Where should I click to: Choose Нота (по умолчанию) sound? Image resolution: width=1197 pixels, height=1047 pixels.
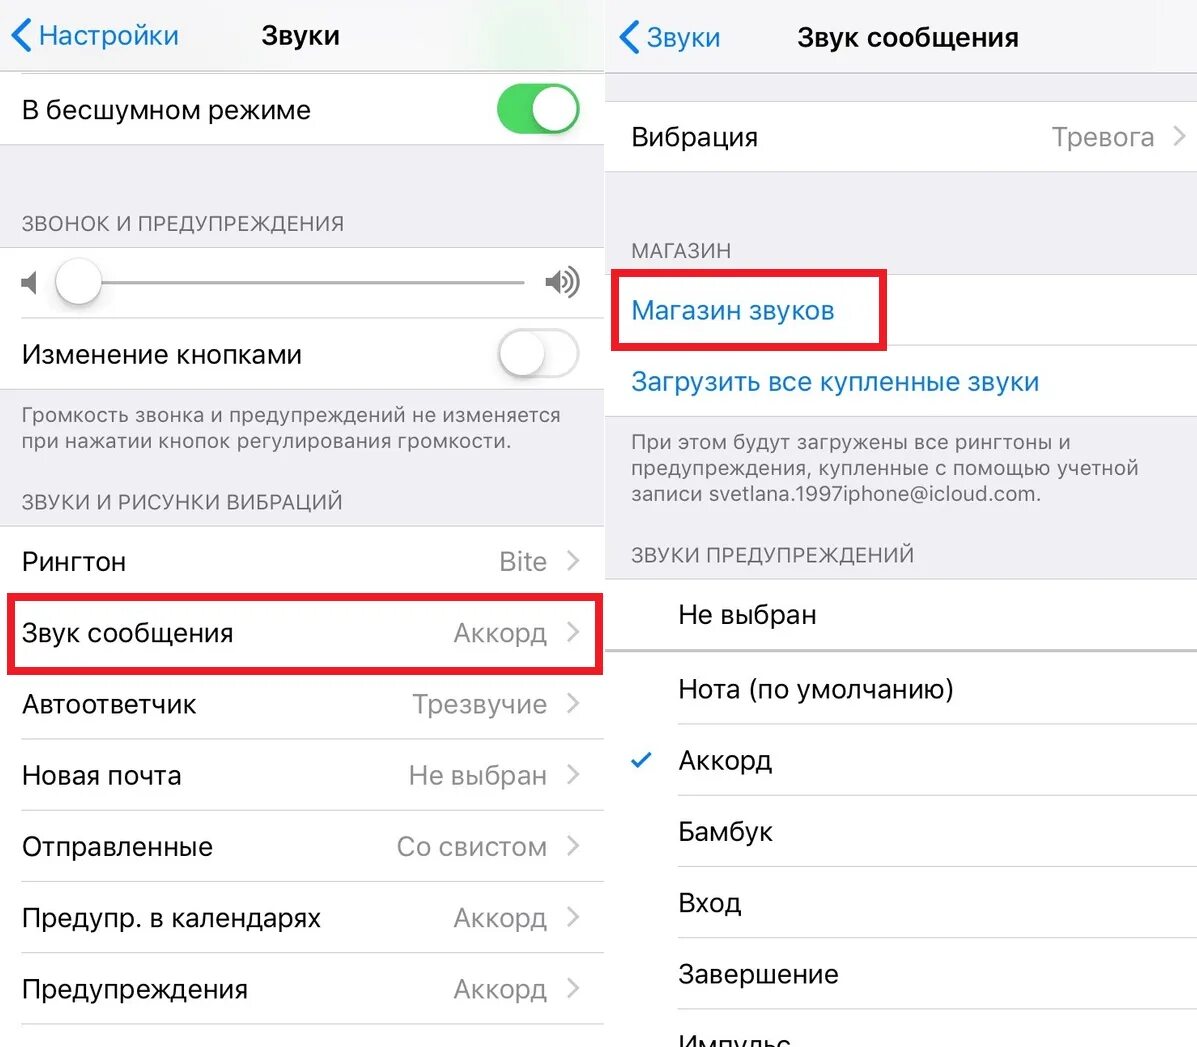point(815,689)
